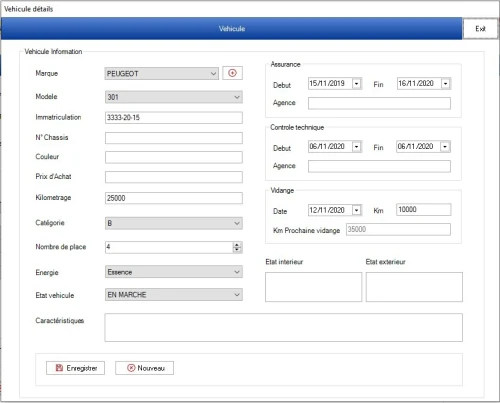Screen dimensions: 500x403
Task: Open Controle technique Fin calendar arrow
Action: [x=445, y=146]
